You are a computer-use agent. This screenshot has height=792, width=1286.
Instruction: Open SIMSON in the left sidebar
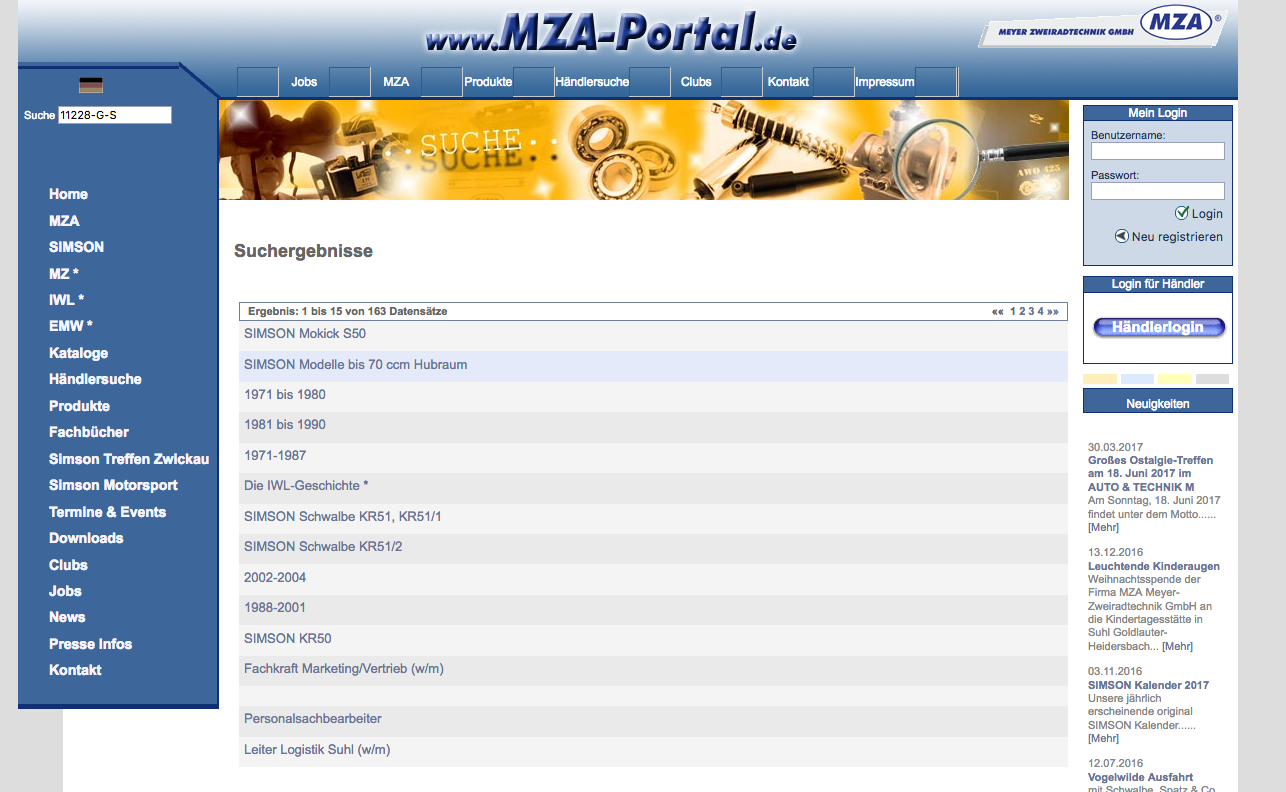pyautogui.click(x=76, y=247)
